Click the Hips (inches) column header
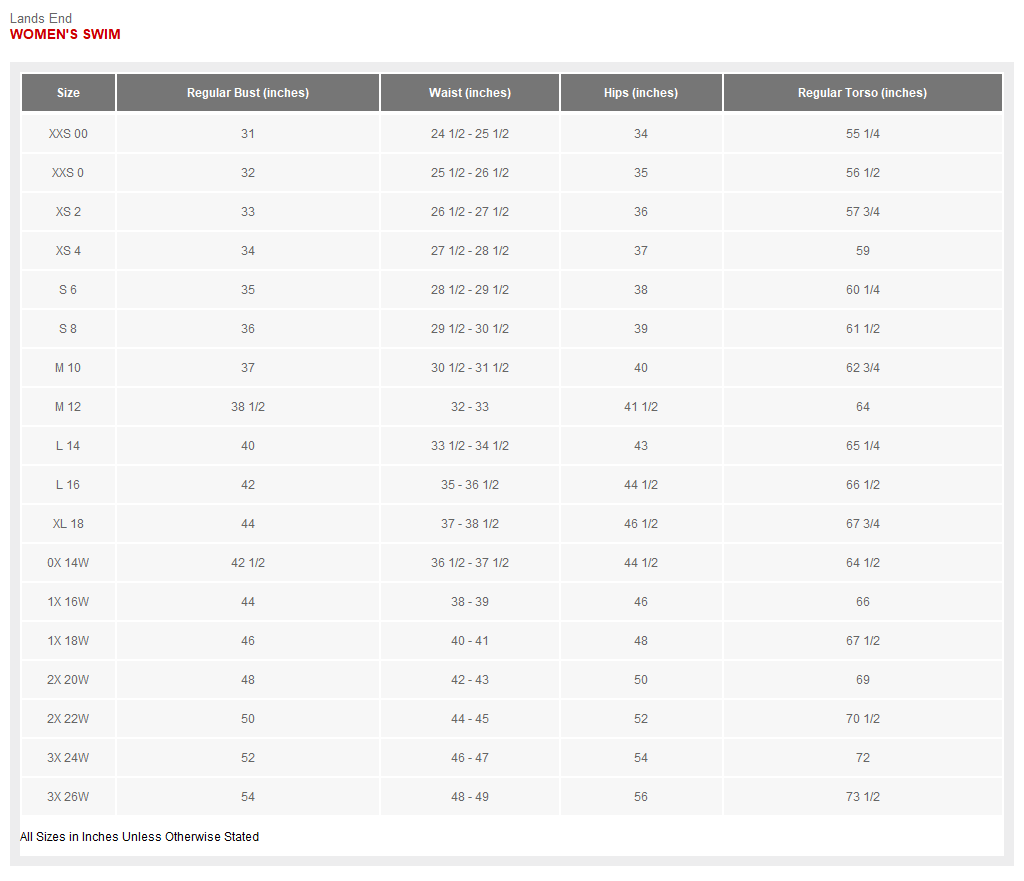1024x881 pixels. pyautogui.click(x=641, y=93)
